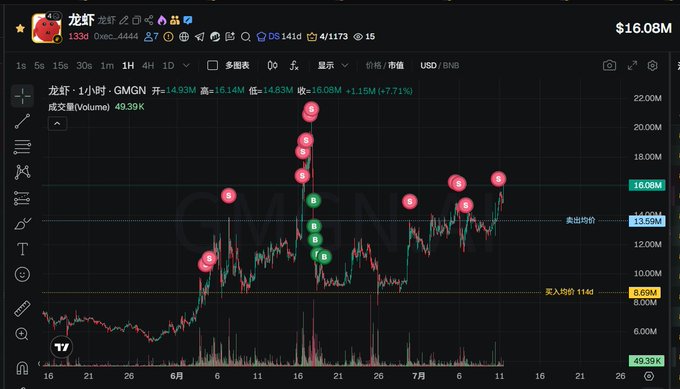Select USD as the quote currency

[x=428, y=65]
